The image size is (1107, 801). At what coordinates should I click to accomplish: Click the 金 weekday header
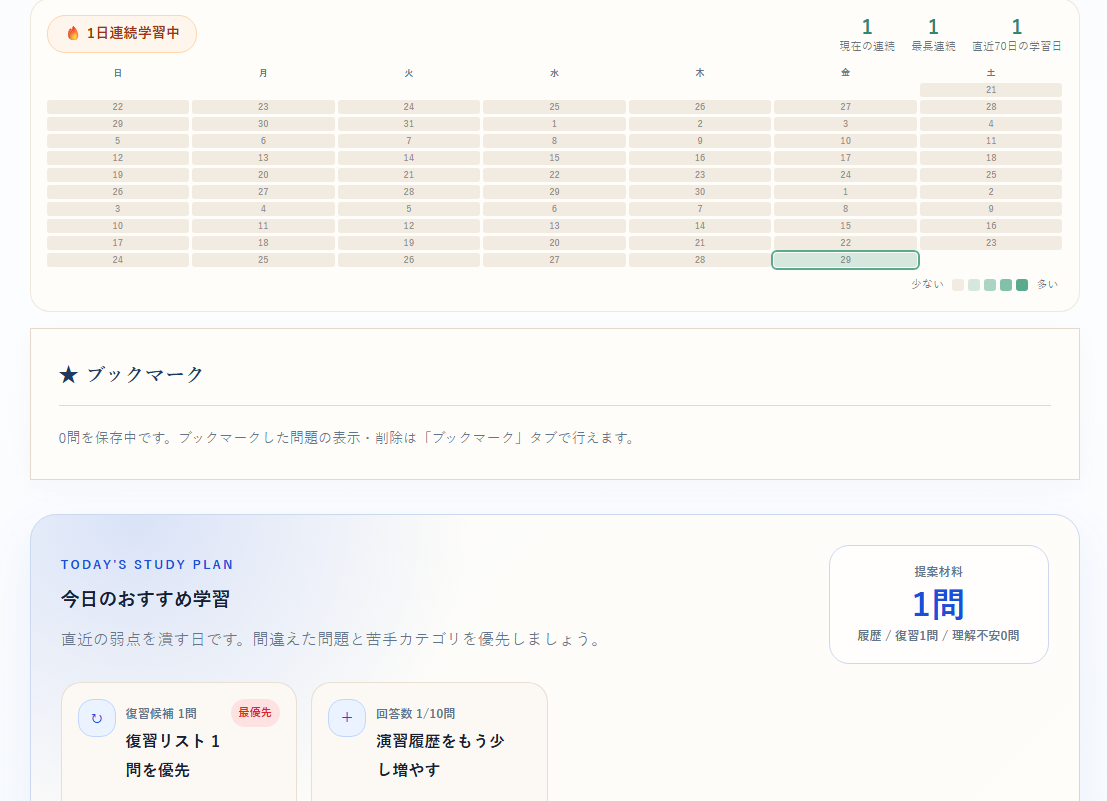pos(845,73)
